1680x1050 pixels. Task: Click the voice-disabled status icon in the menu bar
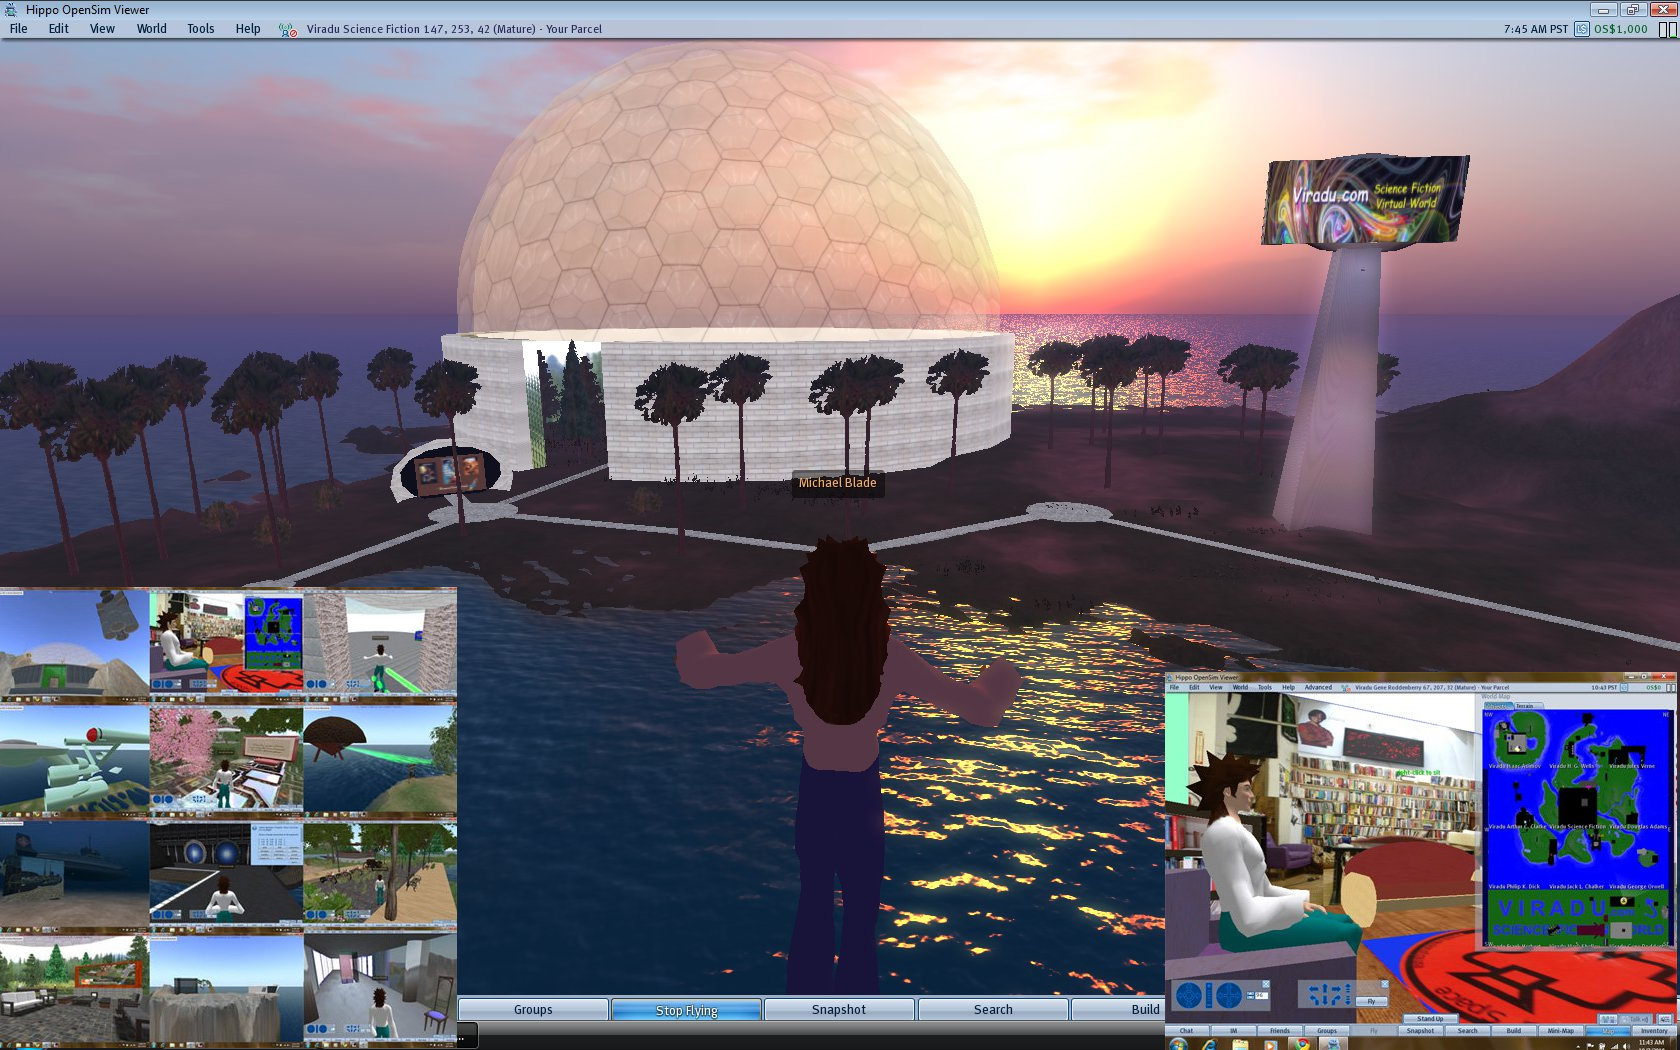pyautogui.click(x=288, y=30)
